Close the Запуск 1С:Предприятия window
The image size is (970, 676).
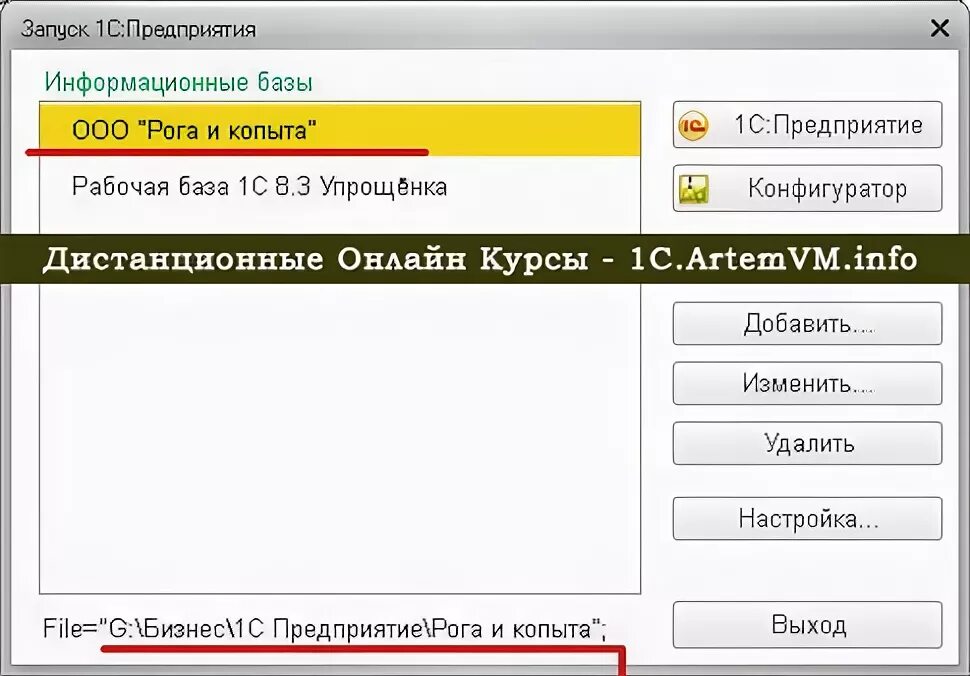pos(940,28)
